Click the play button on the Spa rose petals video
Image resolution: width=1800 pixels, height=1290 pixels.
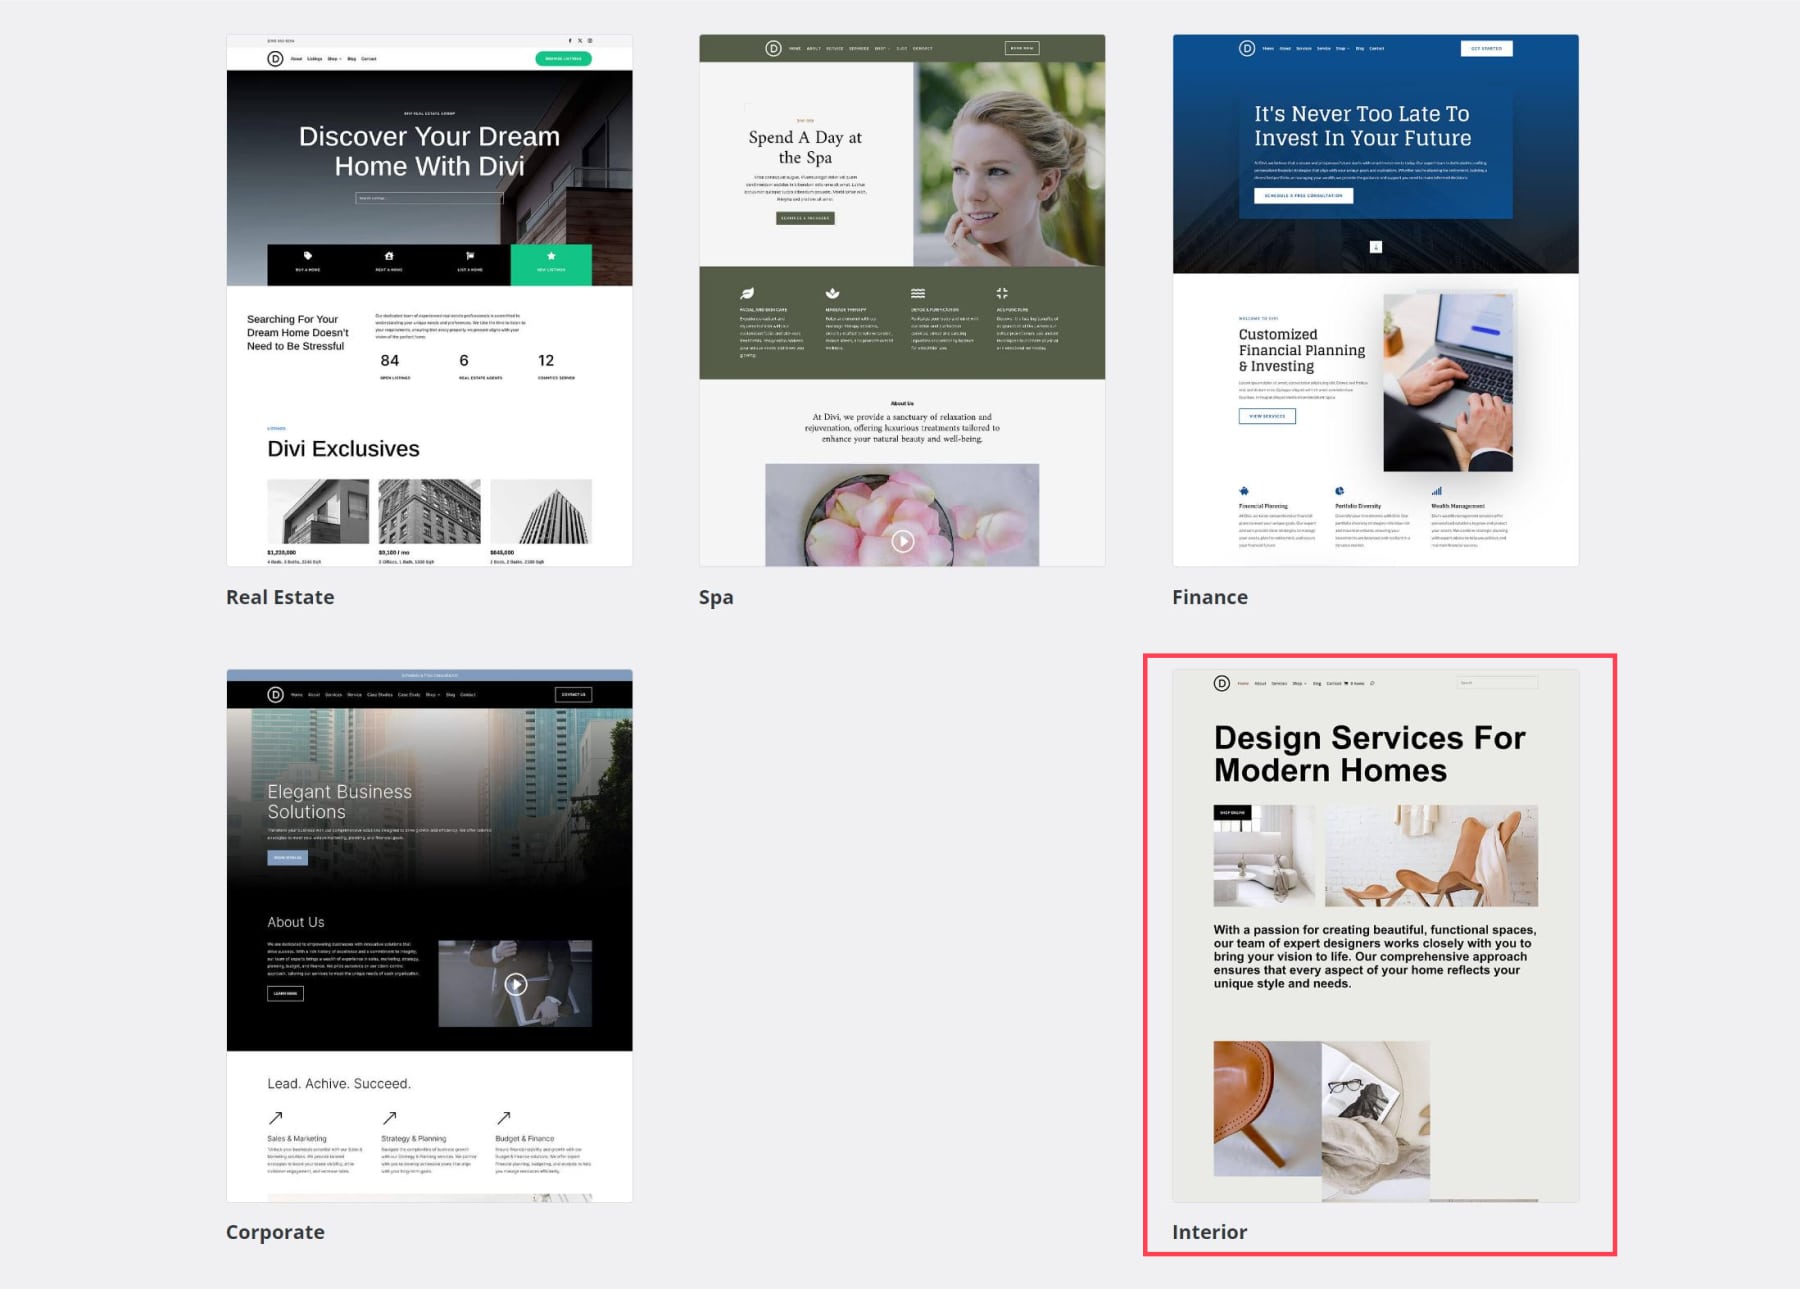coord(903,541)
